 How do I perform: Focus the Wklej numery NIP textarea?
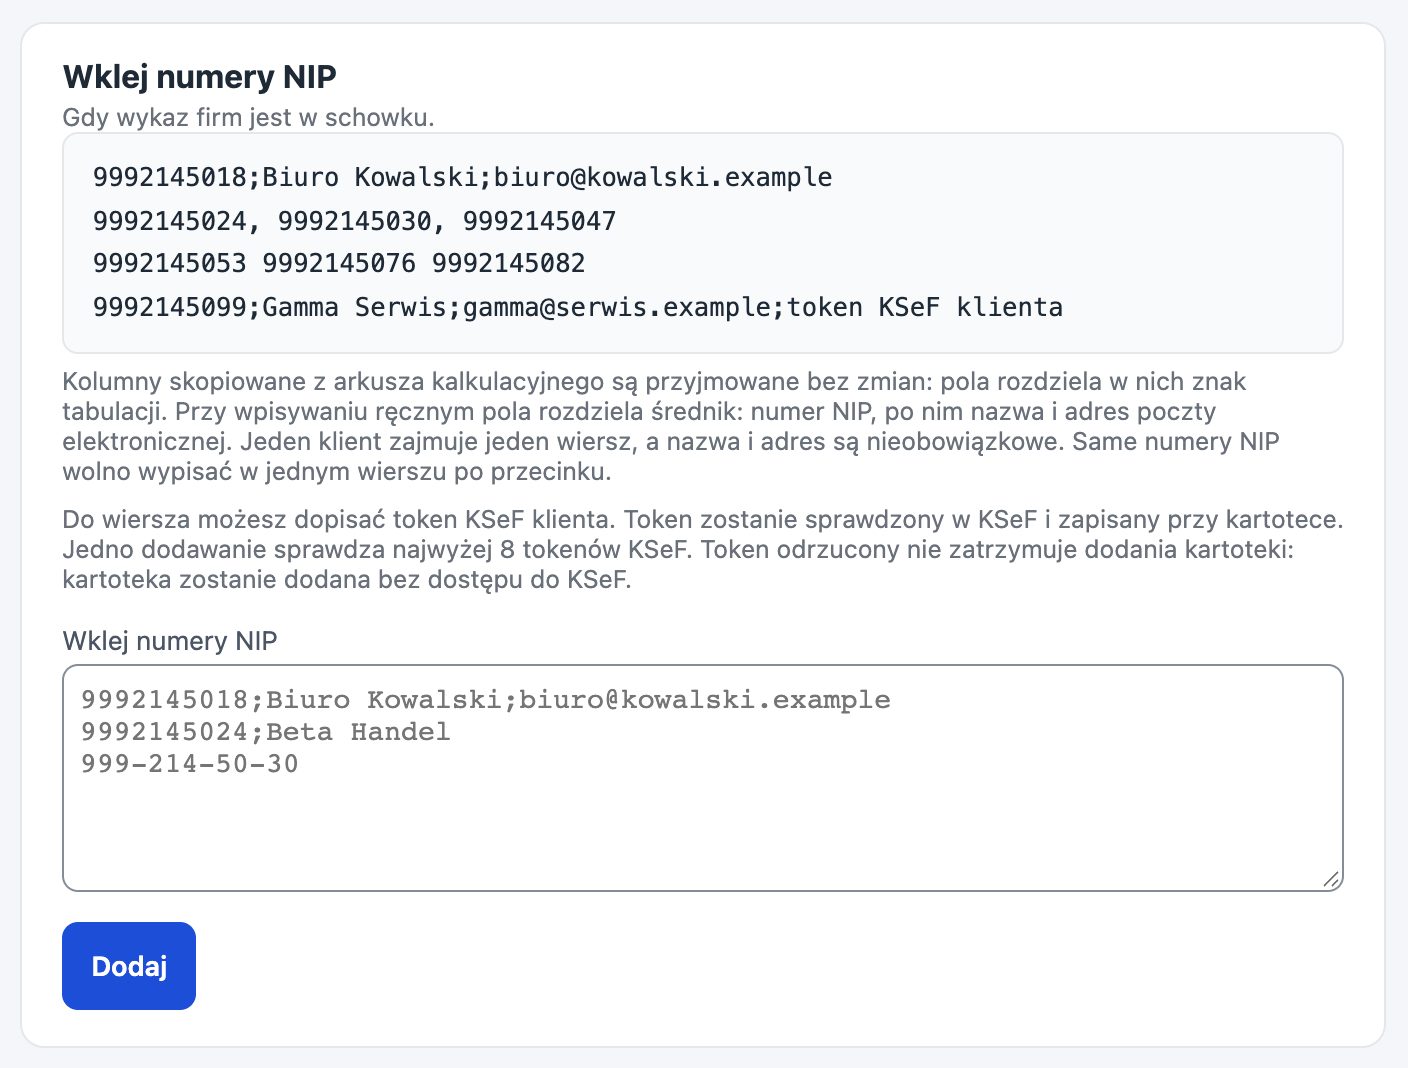tap(702, 778)
